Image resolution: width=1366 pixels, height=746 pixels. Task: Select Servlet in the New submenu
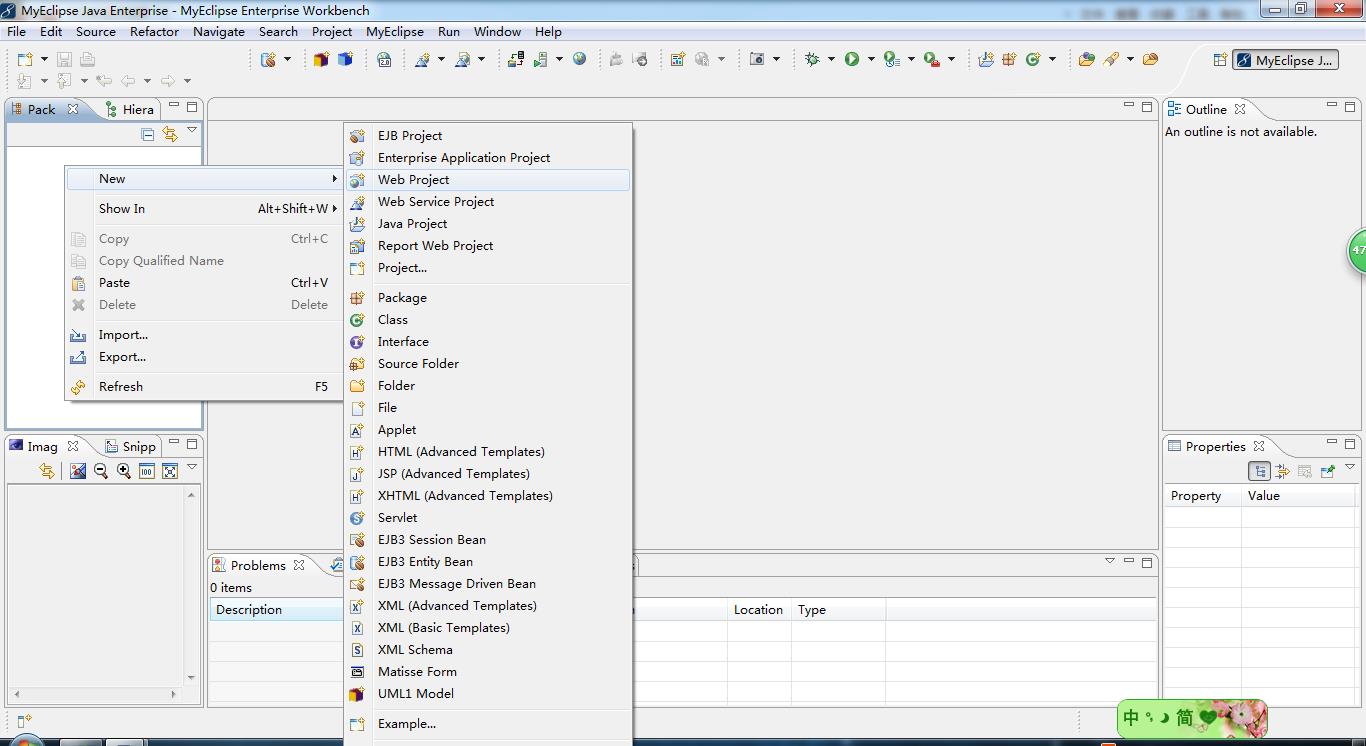point(489,518)
